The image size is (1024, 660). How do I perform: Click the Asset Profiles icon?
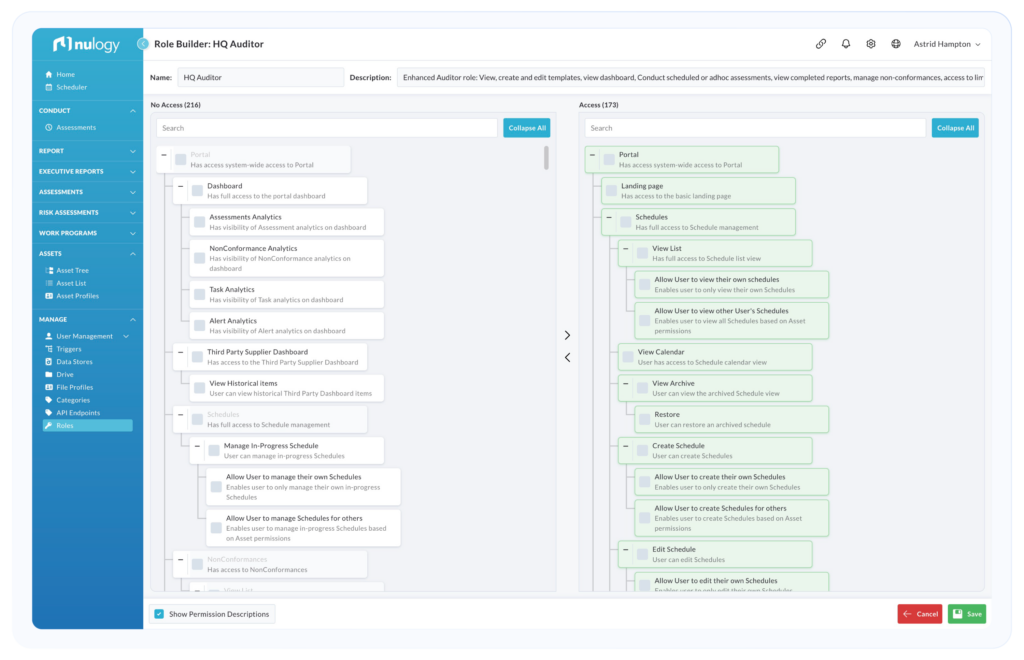(49, 296)
